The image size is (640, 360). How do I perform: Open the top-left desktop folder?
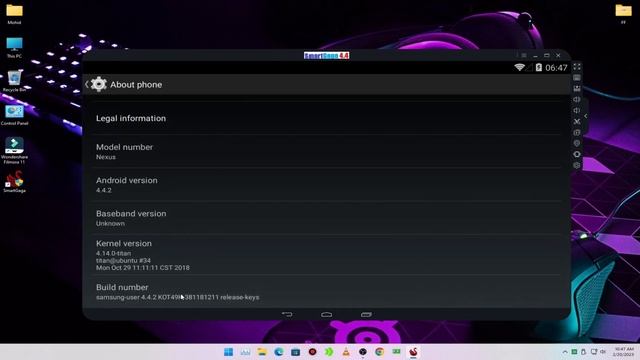14,14
